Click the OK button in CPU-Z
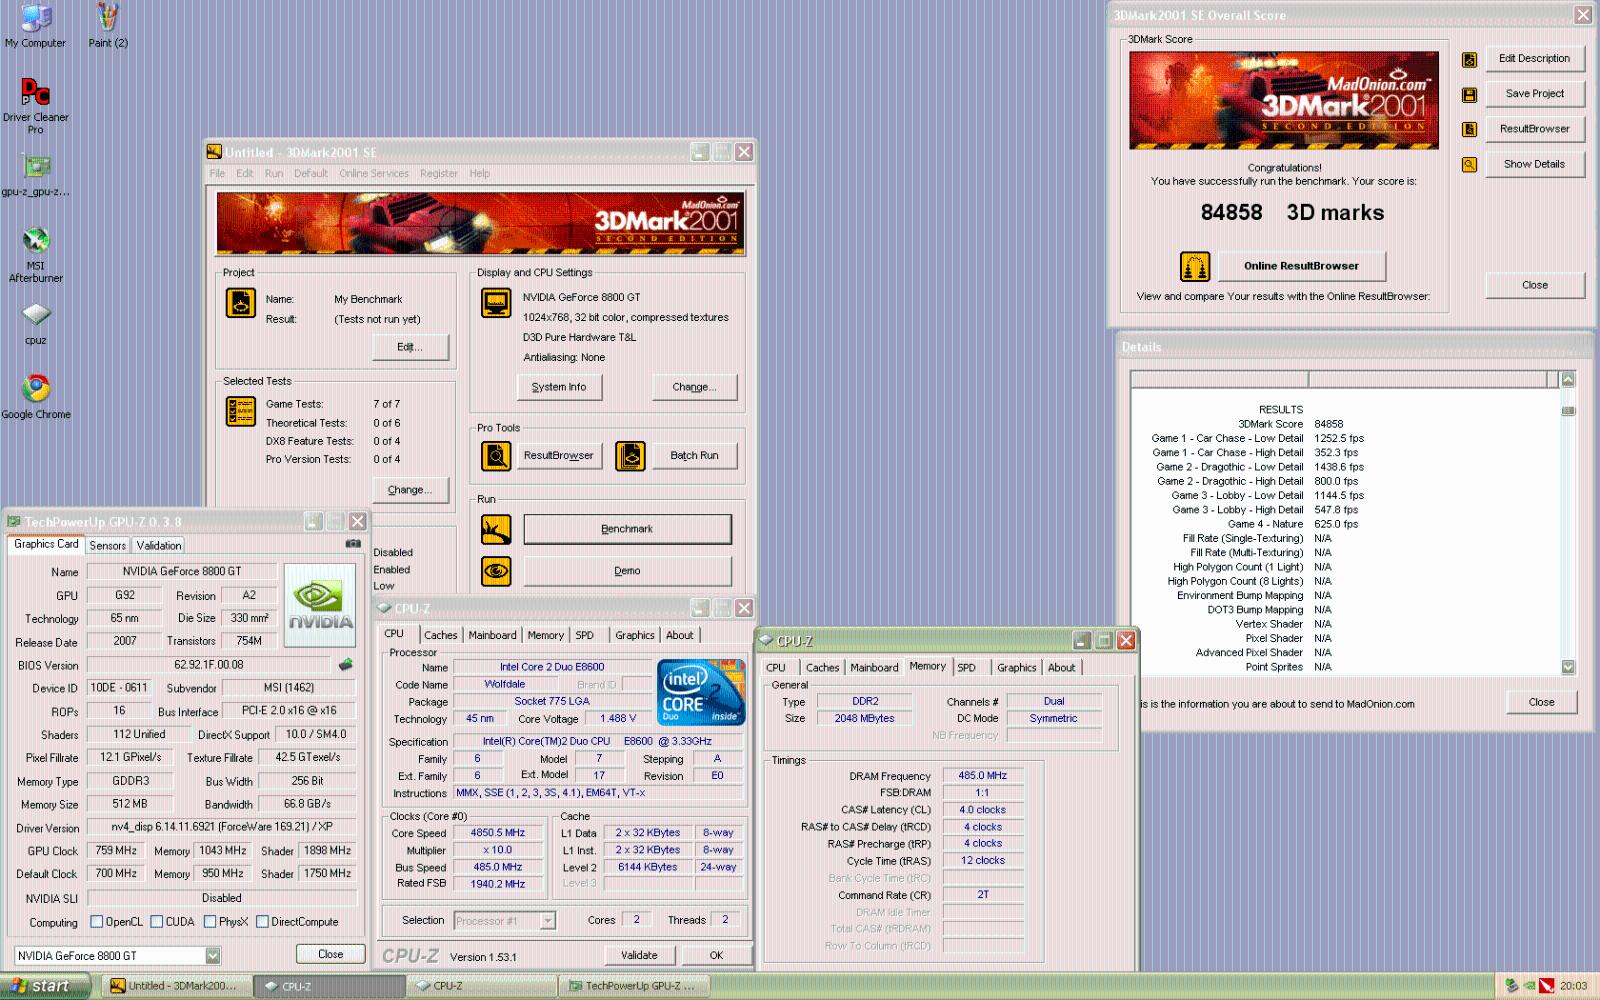The height and width of the screenshot is (1000, 1600). [716, 955]
